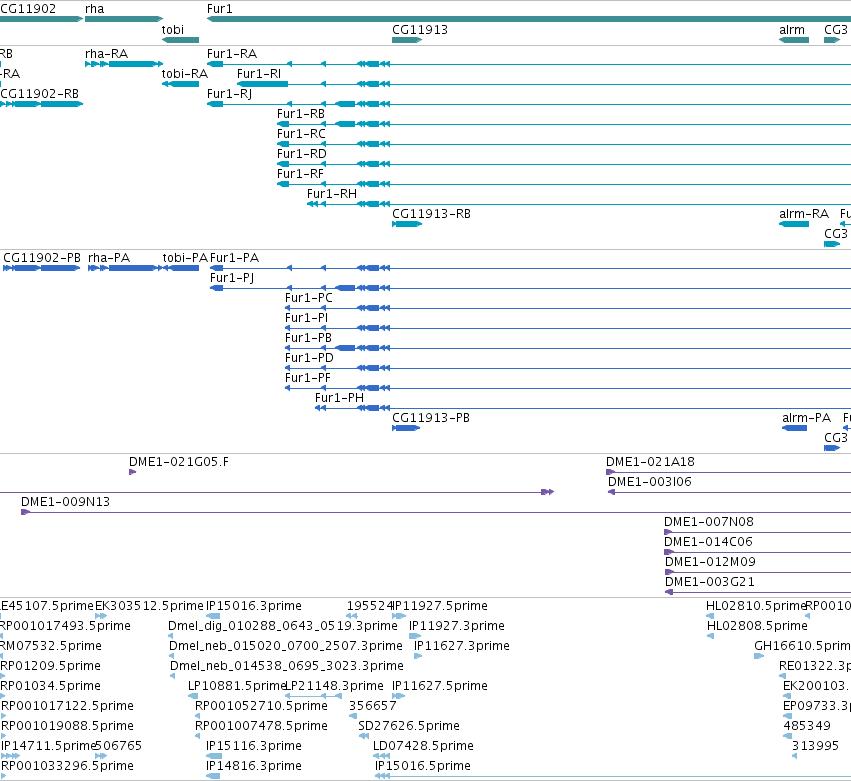
Task: Select EST IP11927.3prime
Action: pos(457,627)
